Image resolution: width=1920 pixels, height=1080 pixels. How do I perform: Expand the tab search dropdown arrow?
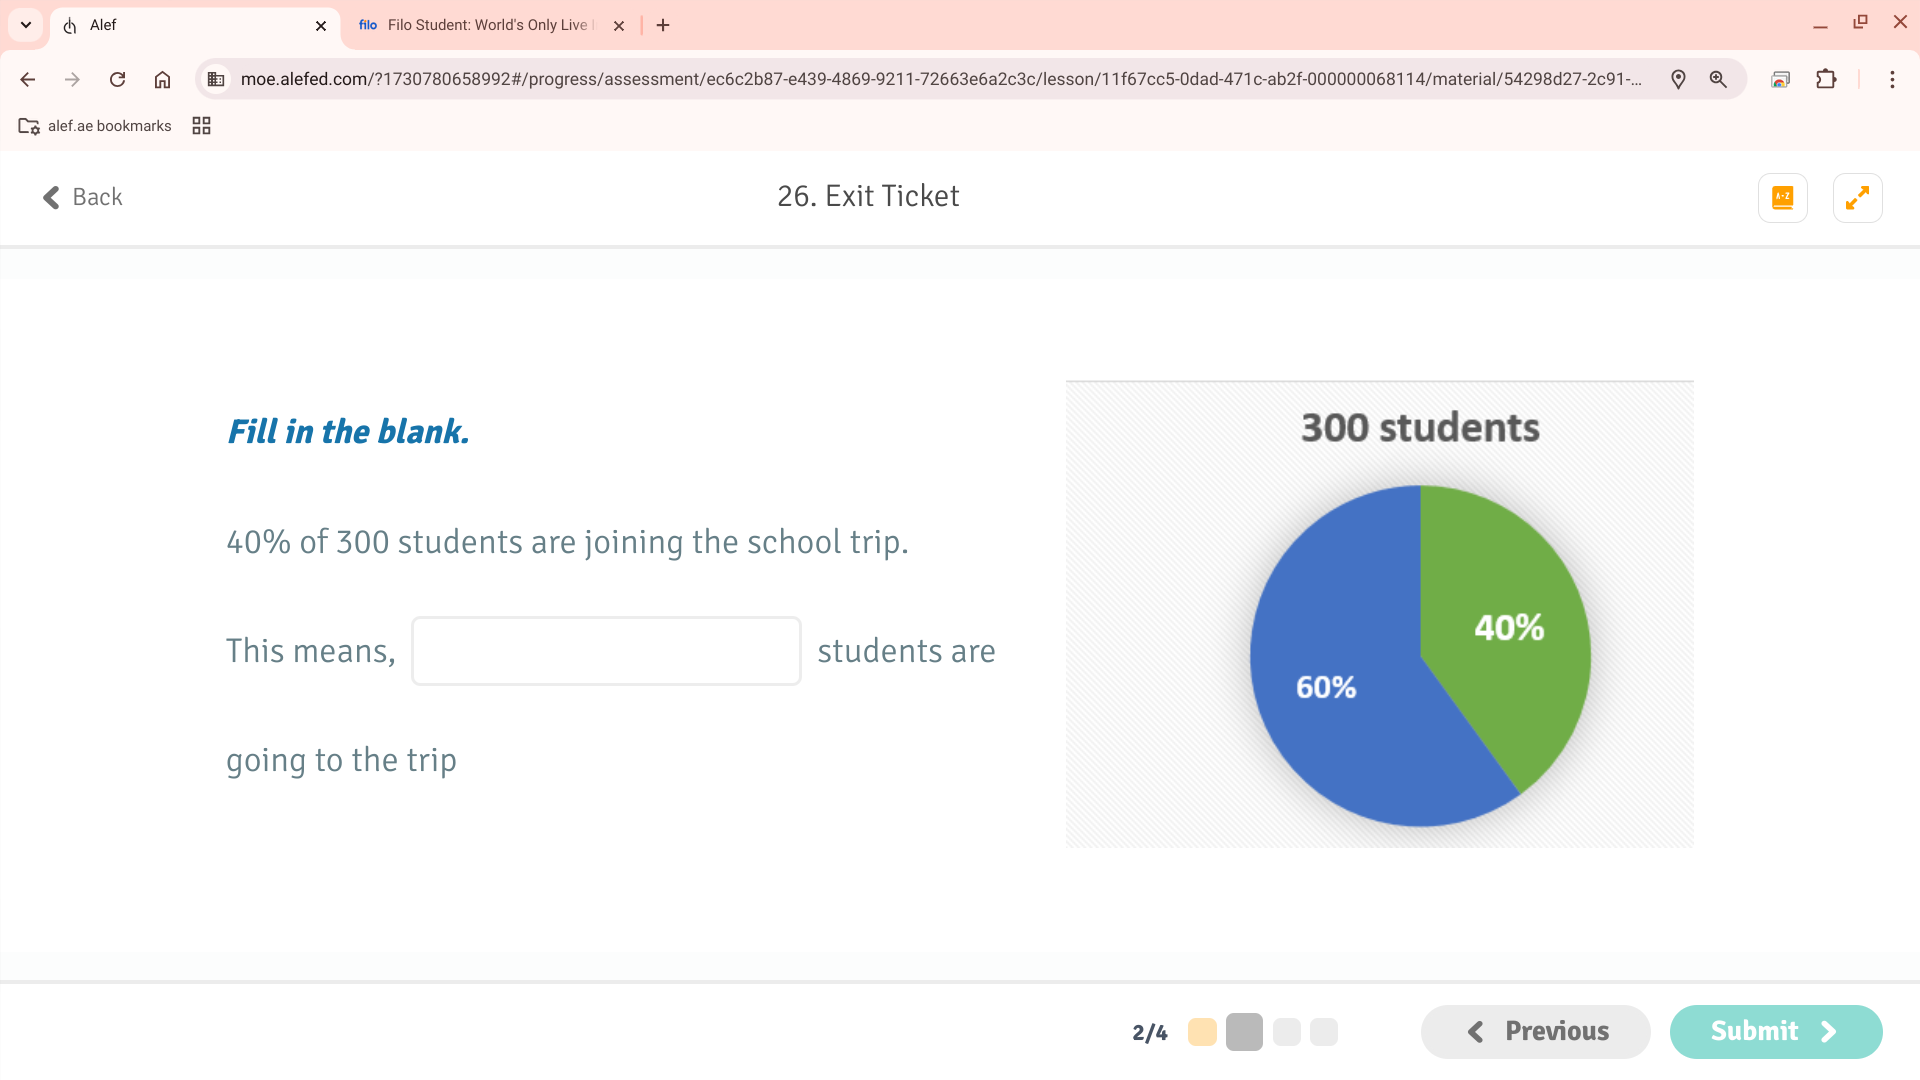pos(26,25)
